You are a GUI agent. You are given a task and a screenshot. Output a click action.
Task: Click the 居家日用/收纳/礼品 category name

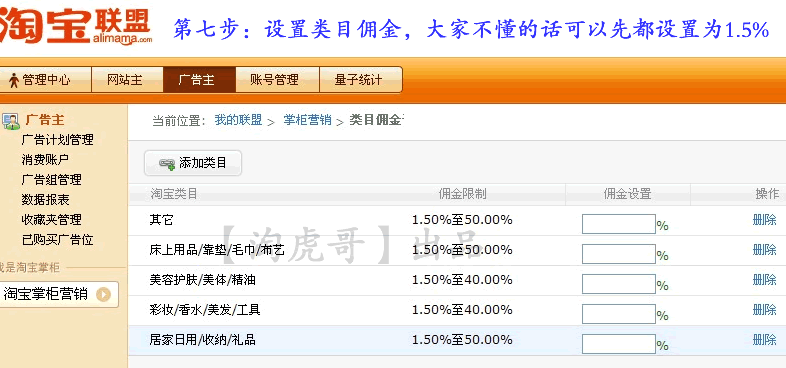click(x=203, y=340)
